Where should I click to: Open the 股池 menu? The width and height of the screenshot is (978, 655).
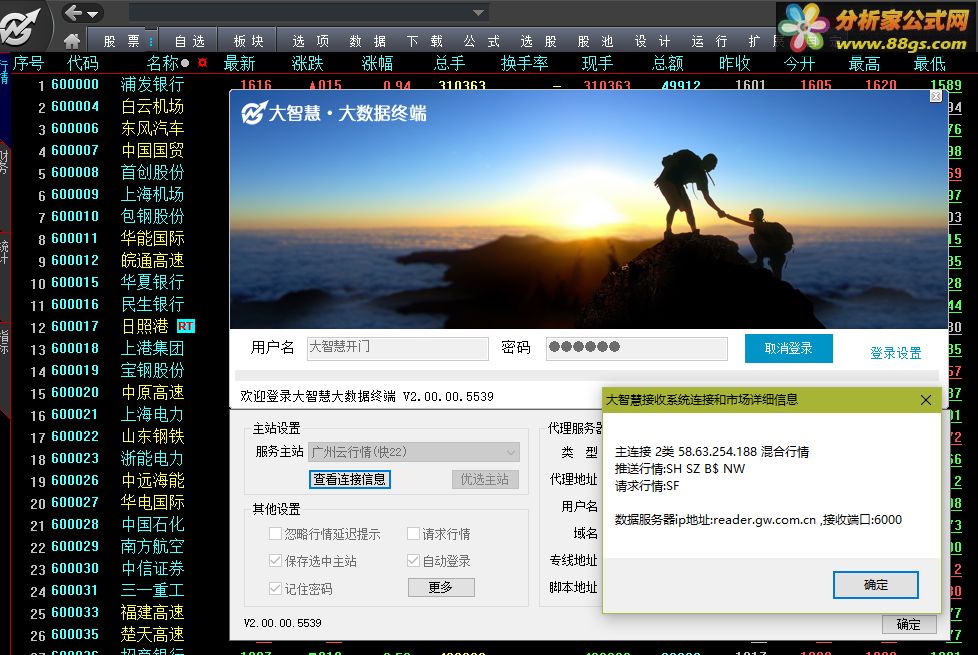(x=596, y=41)
